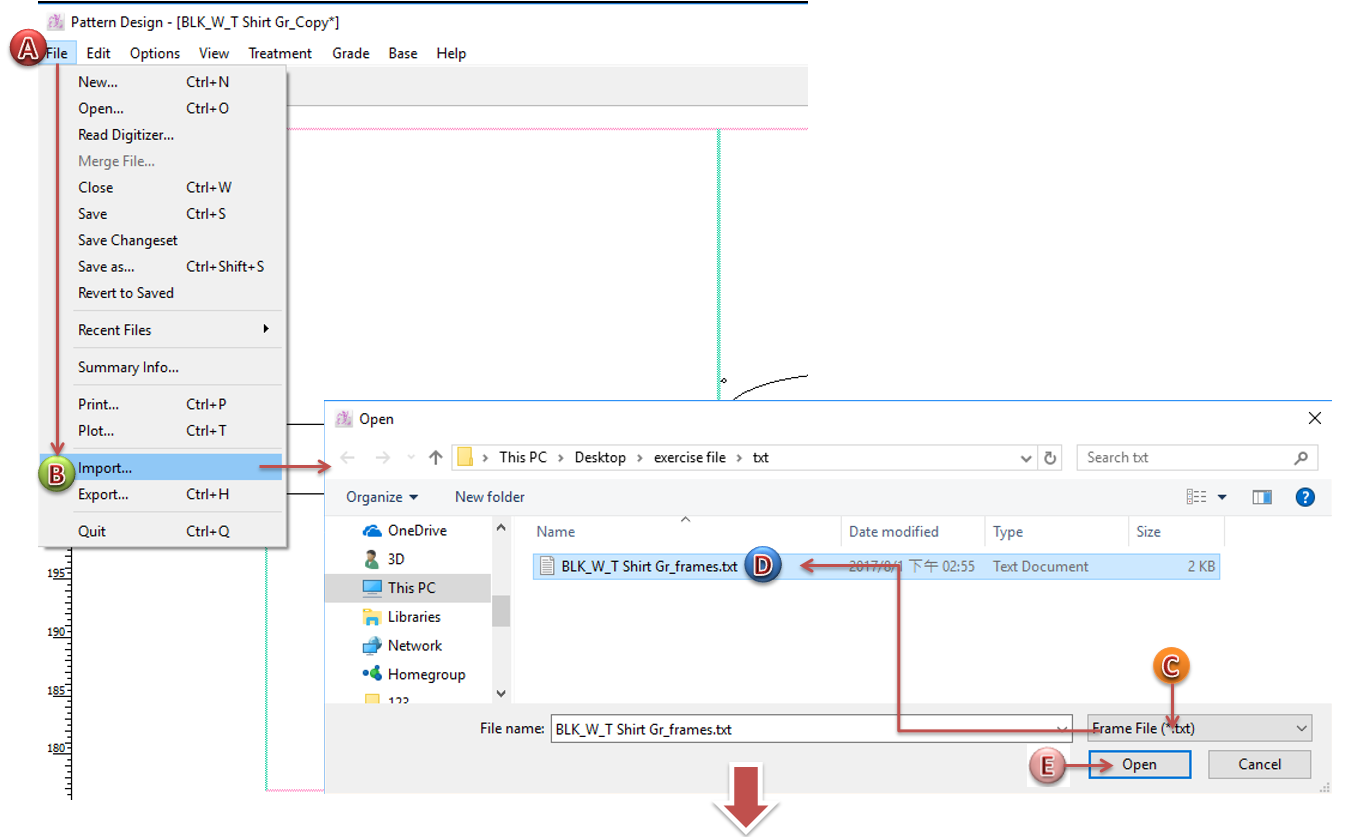This screenshot has width=1355, height=837.
Task: Select the 3D user folder
Action: pyautogui.click(x=396, y=559)
